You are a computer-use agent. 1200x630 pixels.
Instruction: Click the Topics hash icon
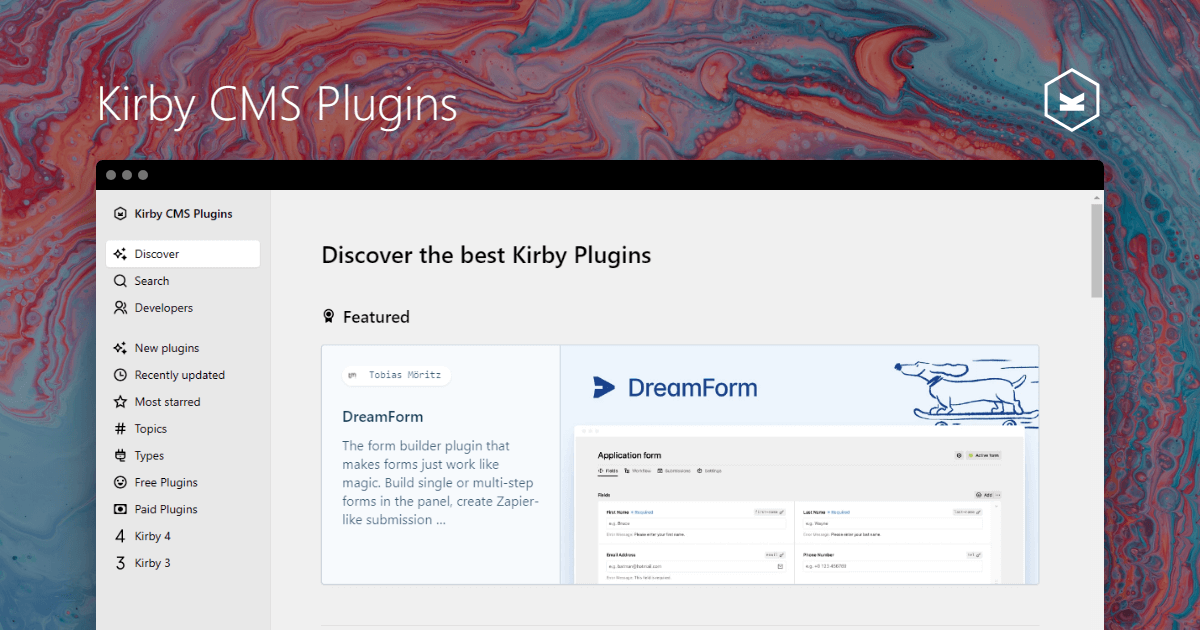pos(122,428)
